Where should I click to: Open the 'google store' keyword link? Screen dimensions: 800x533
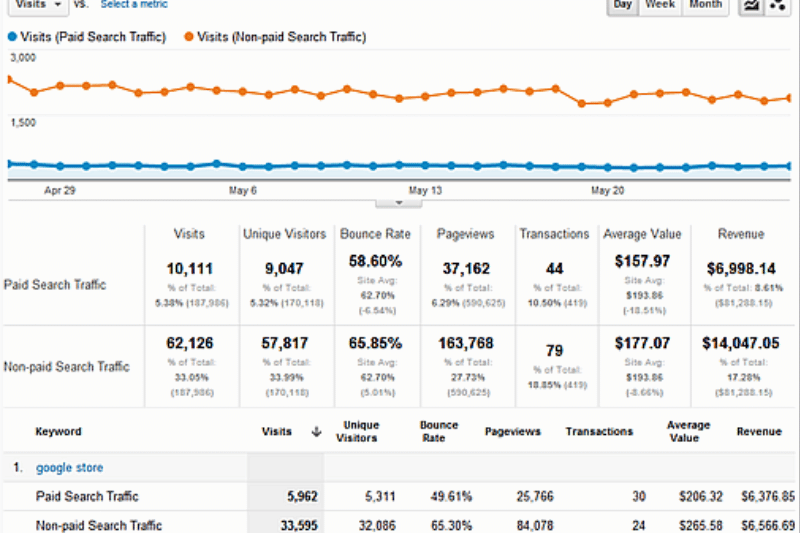click(69, 468)
